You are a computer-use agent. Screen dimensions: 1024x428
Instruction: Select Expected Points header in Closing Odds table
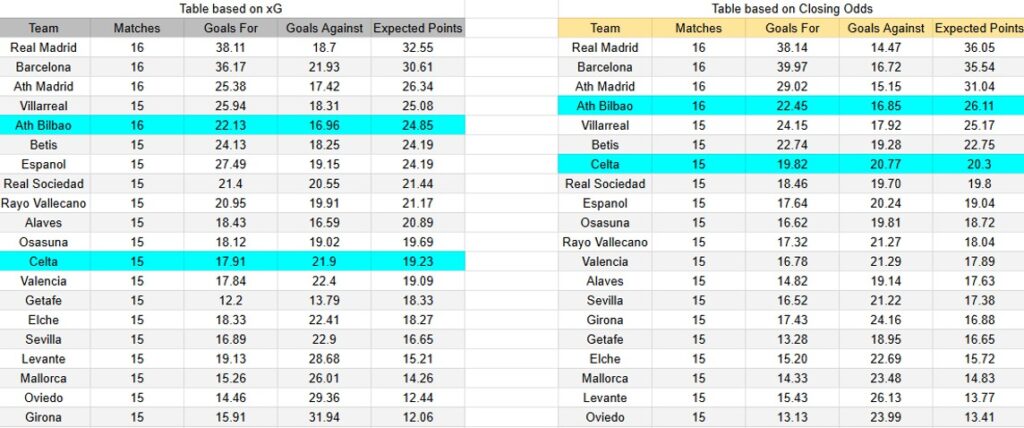pyautogui.click(x=977, y=28)
